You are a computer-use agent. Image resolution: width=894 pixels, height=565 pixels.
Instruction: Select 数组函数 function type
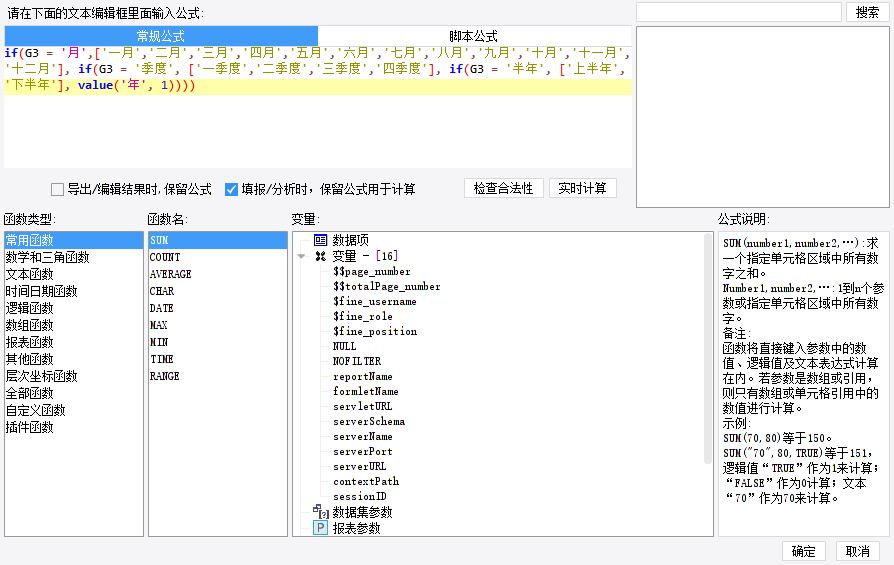click(74, 325)
